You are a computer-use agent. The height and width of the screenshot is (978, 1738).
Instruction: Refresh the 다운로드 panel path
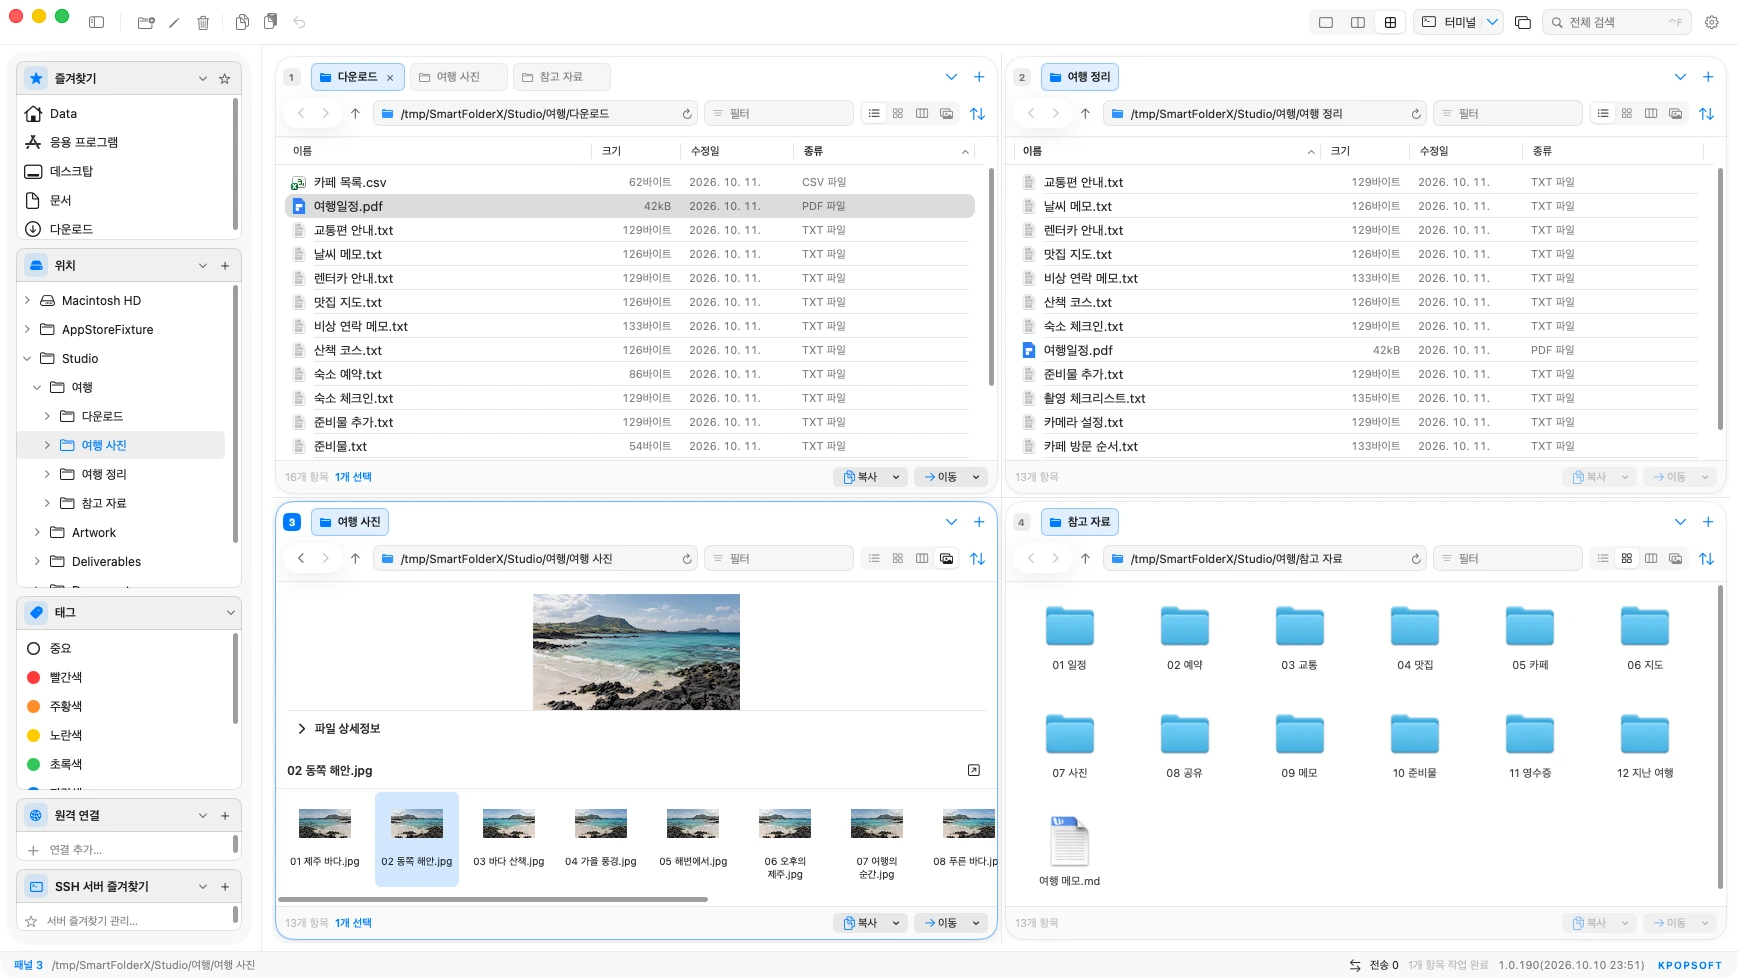point(687,114)
